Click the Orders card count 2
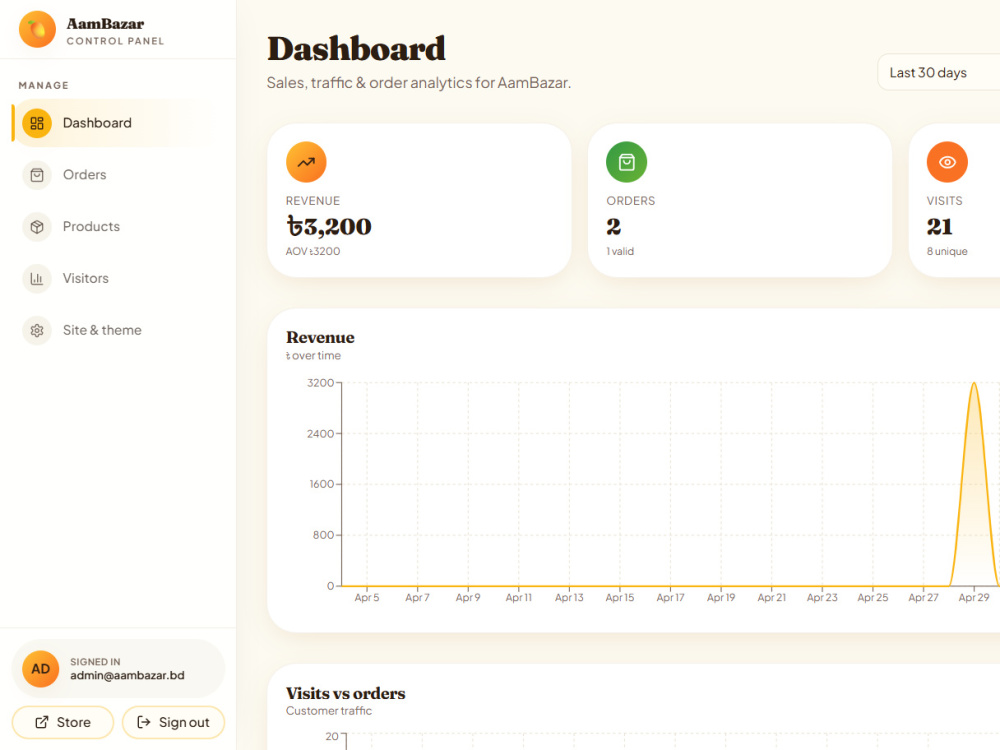This screenshot has height=750, width=1000. pos(614,226)
